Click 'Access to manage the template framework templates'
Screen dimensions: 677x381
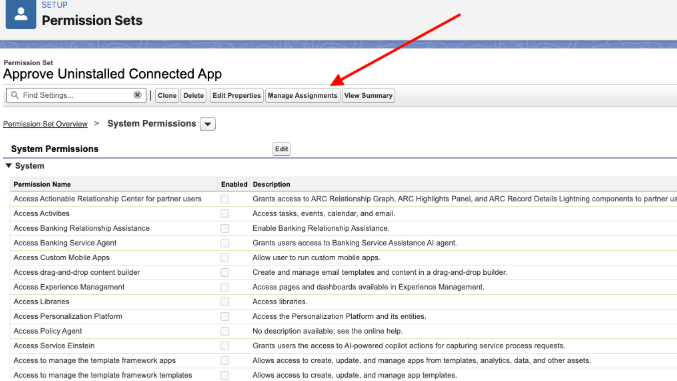coord(103,375)
